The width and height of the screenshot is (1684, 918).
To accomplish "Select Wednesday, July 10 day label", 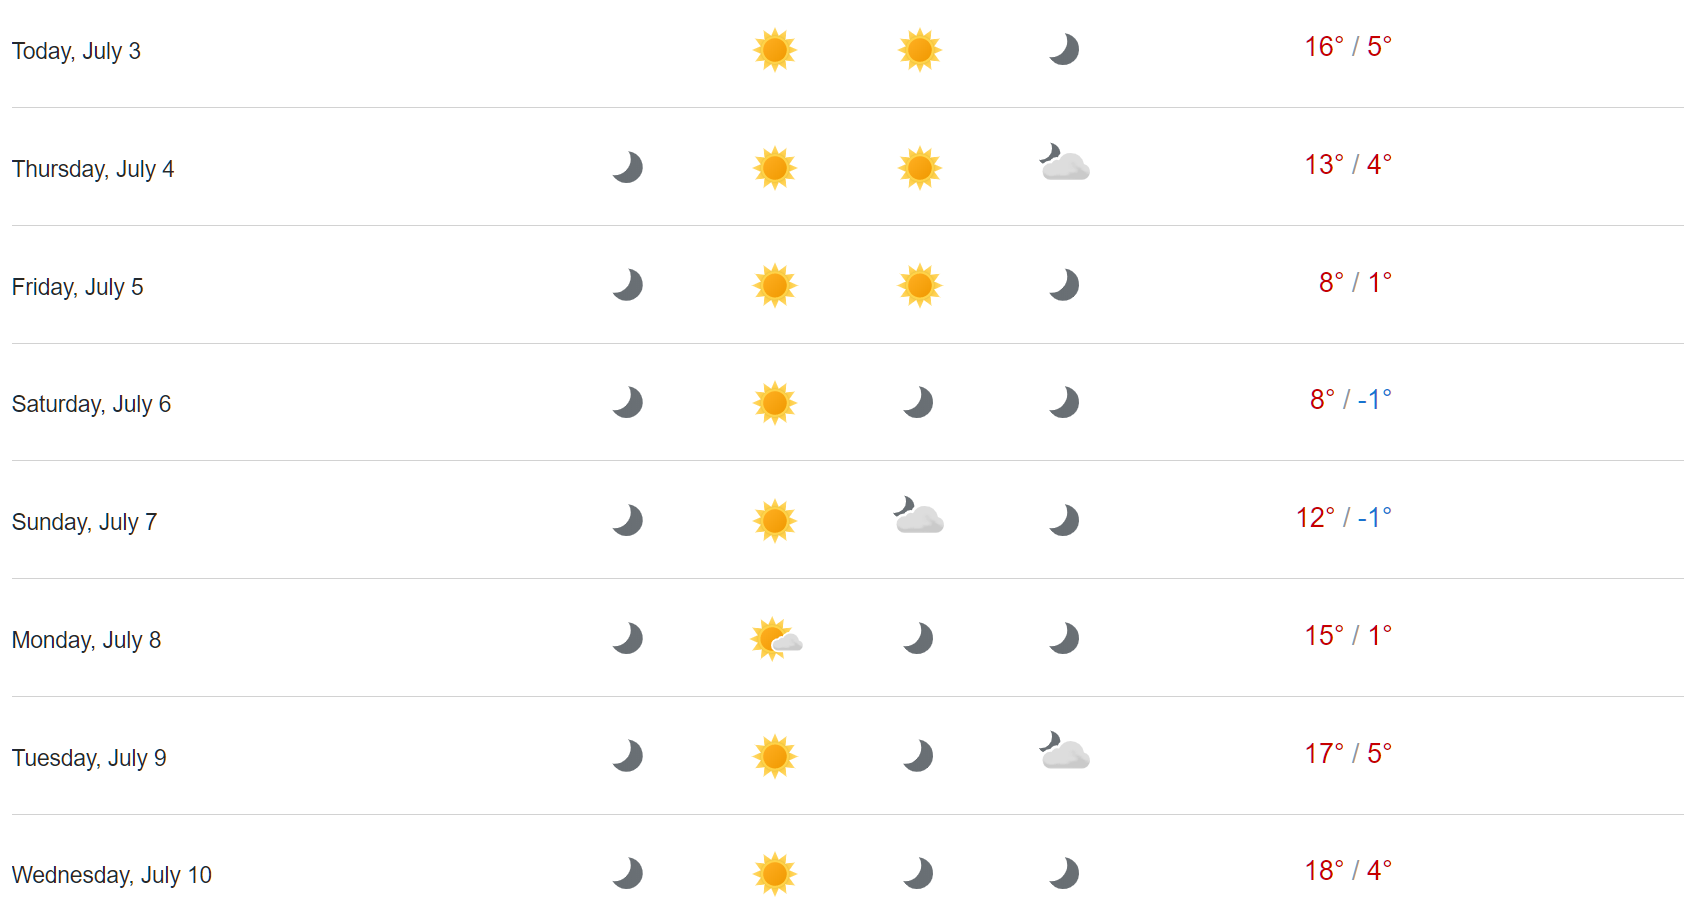I will point(112,875).
